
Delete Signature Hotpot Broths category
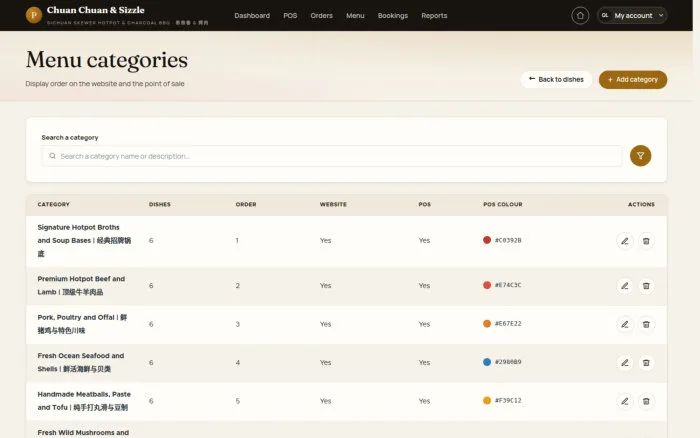point(646,241)
